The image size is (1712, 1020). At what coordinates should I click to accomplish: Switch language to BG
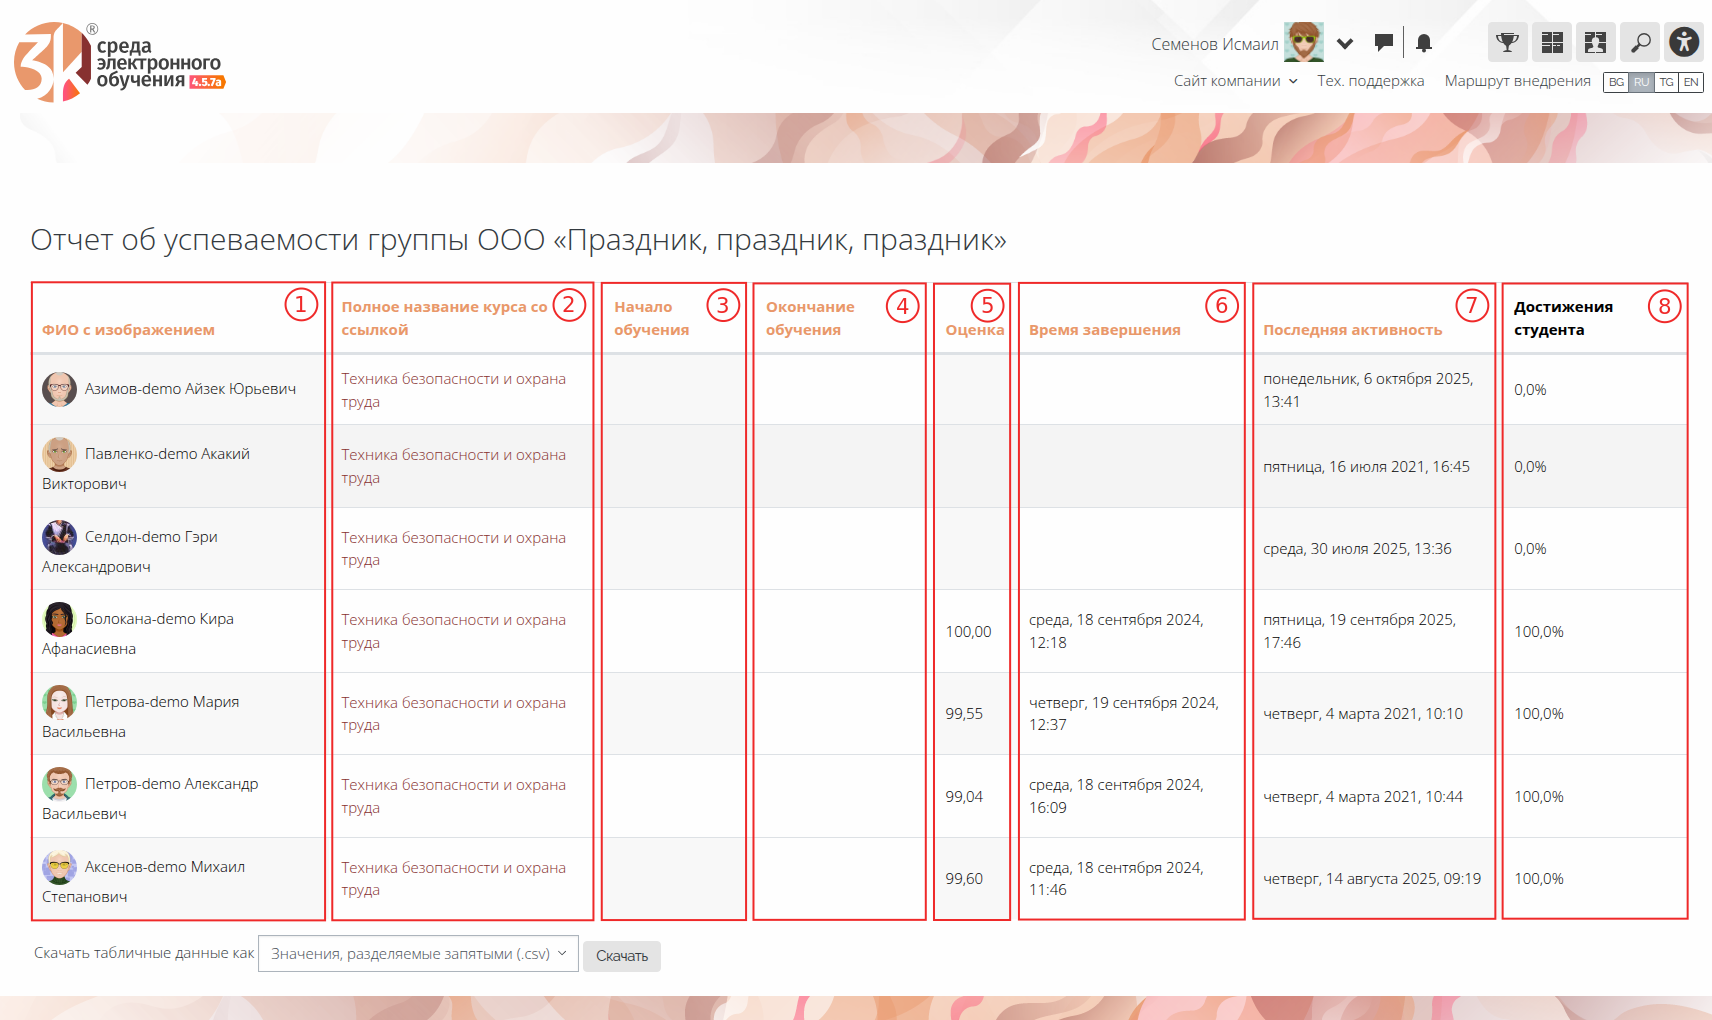[x=1616, y=82]
